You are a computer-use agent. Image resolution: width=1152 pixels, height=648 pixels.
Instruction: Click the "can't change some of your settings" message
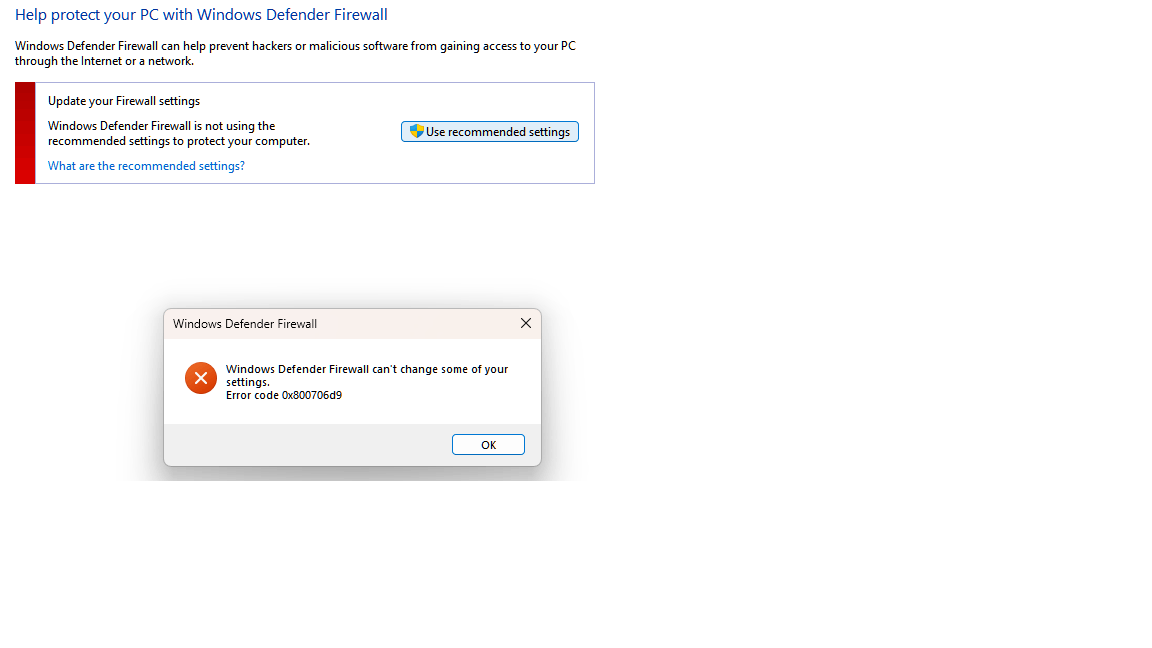[367, 375]
